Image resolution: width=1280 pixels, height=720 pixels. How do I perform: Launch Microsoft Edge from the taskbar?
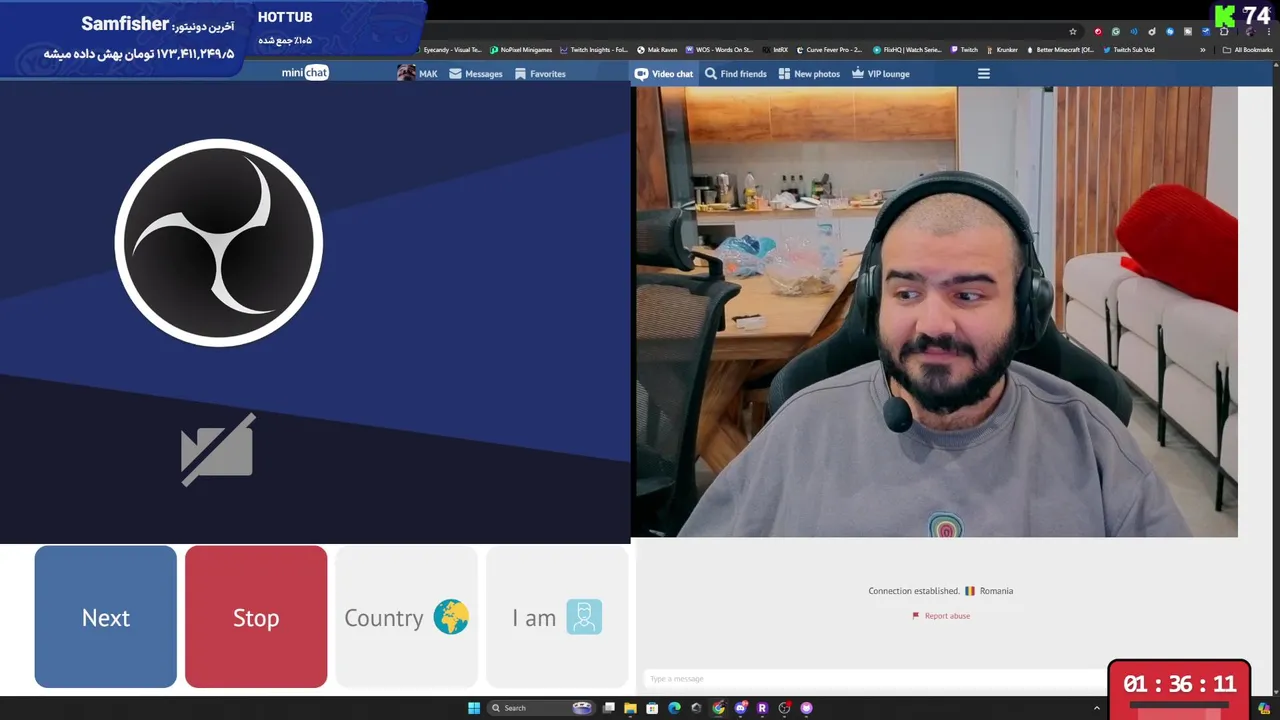tap(674, 708)
